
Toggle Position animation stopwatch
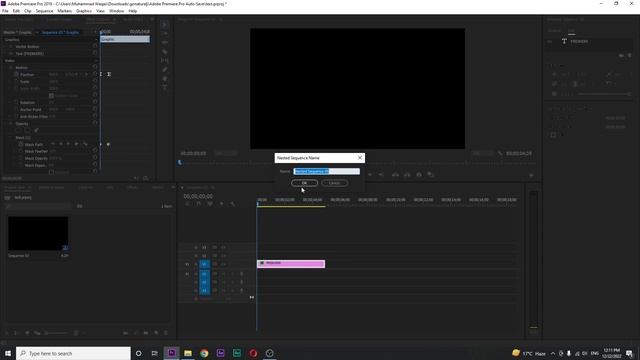click(16, 75)
